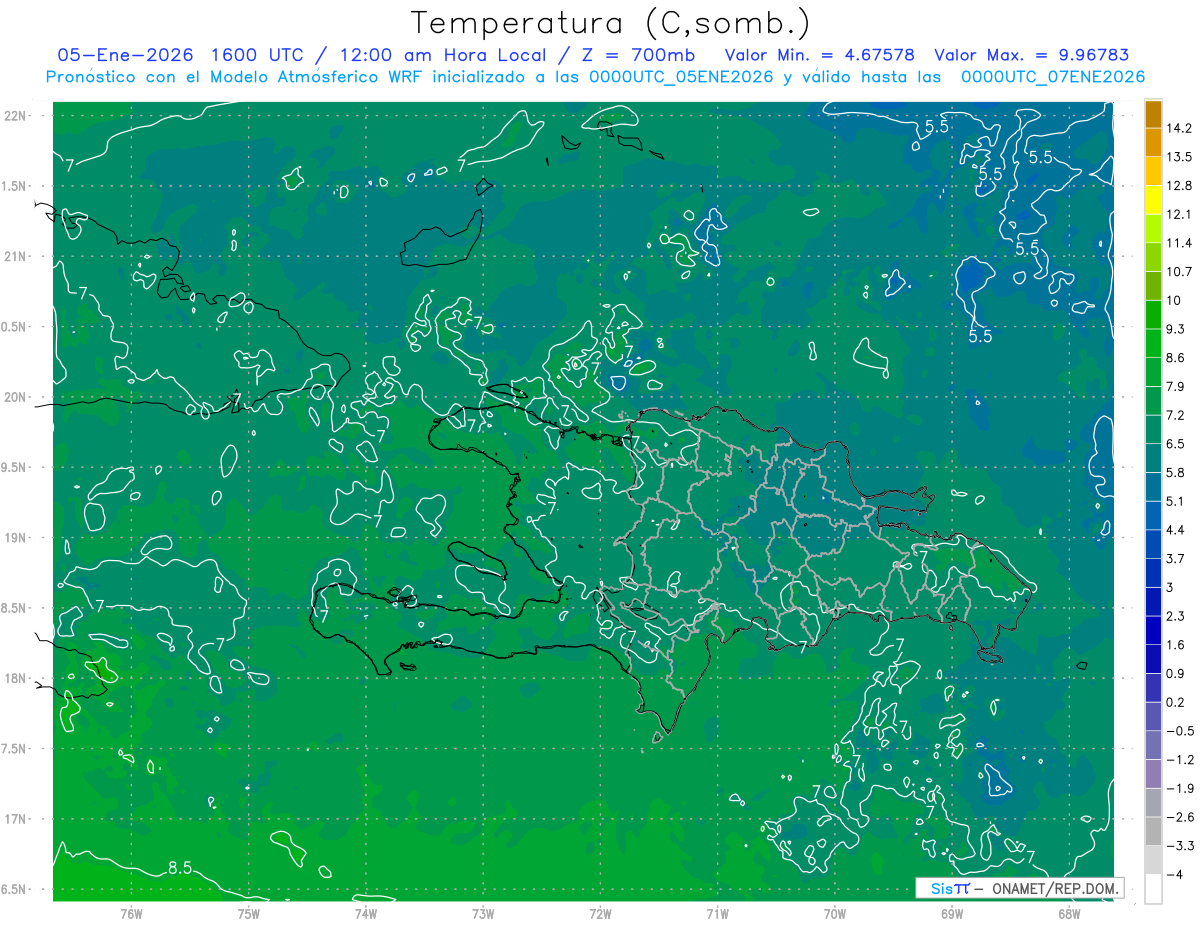
Task: Click the '9.3' color scale value
Action: click(x=1178, y=329)
